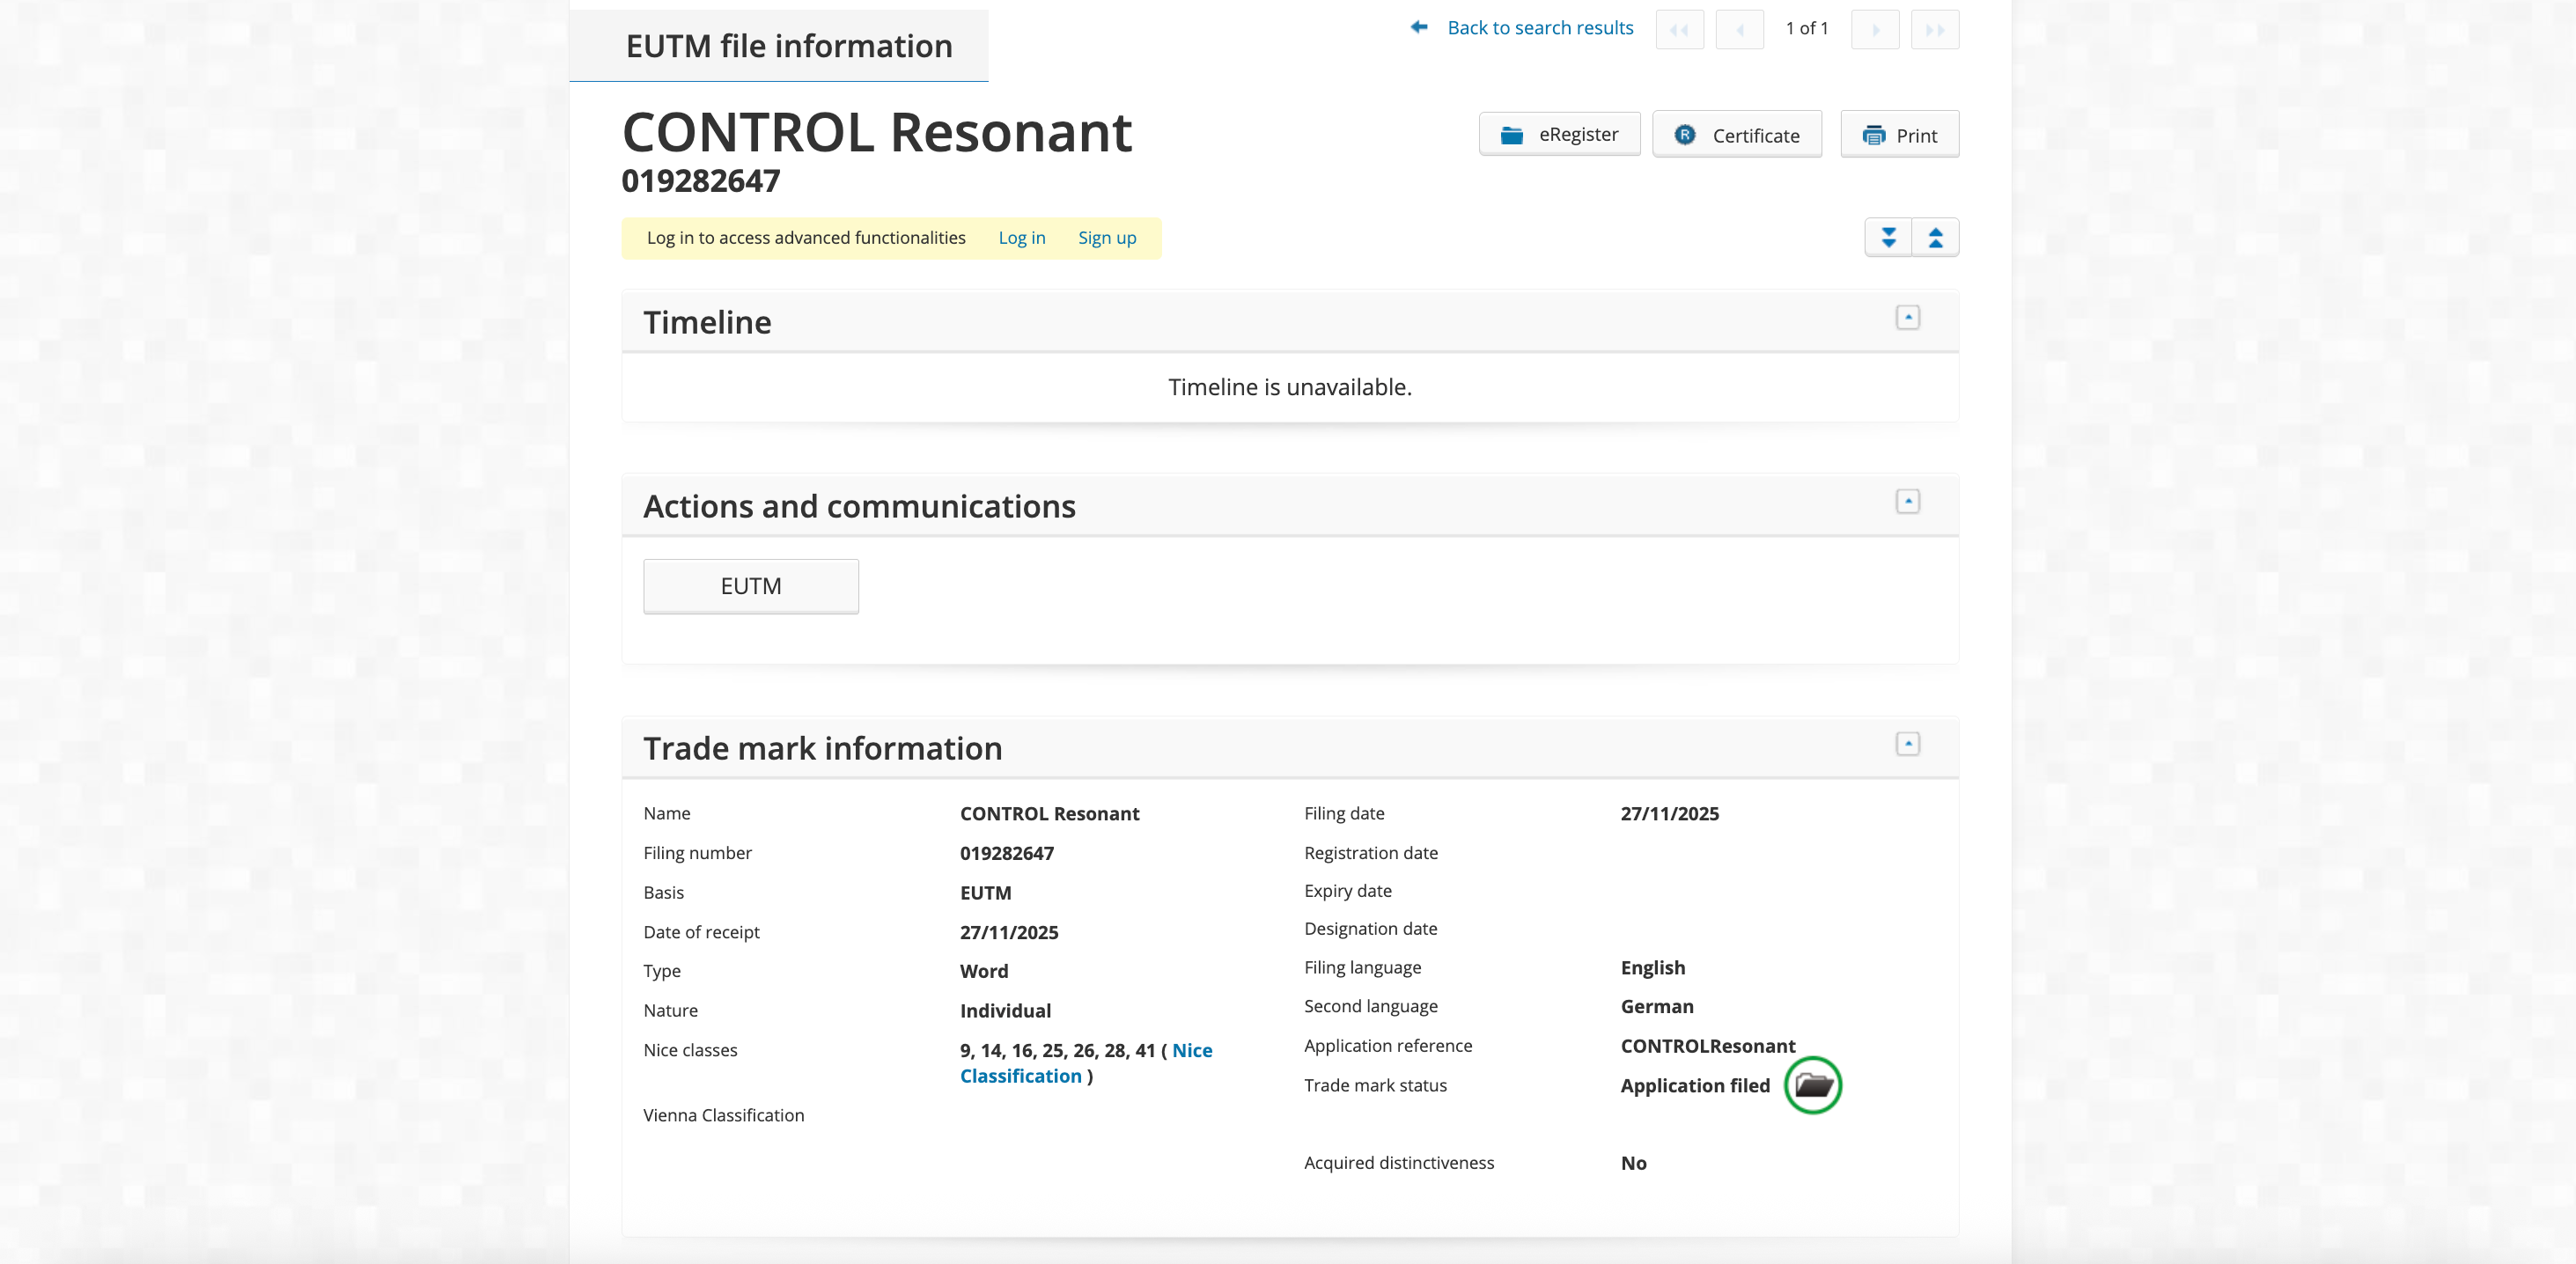Collapse Actions and communications section
2576x1264 pixels.
[x=1907, y=502]
